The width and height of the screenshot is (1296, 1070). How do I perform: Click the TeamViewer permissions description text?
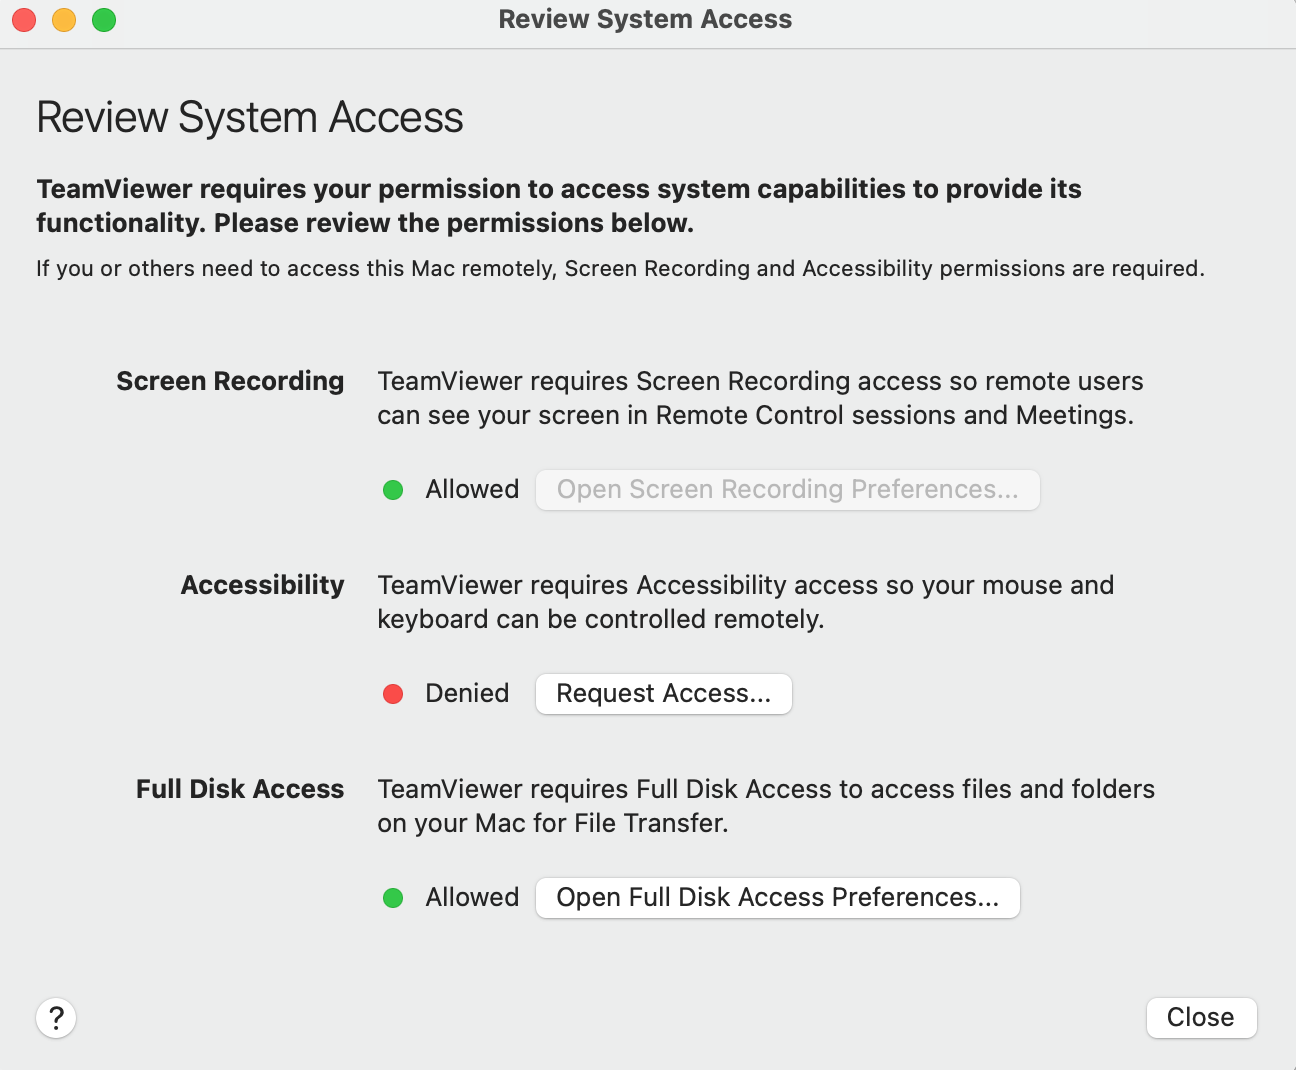click(559, 205)
